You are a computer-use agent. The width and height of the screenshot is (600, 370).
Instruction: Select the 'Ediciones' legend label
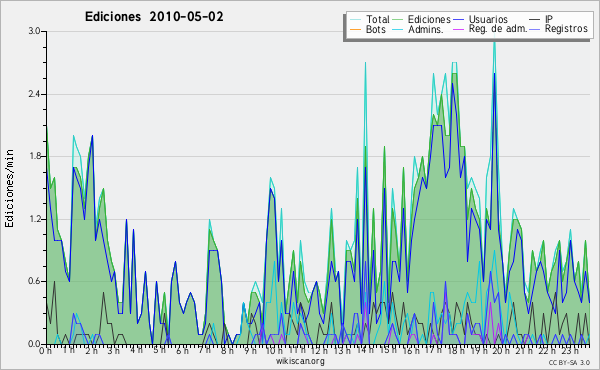click(x=429, y=19)
